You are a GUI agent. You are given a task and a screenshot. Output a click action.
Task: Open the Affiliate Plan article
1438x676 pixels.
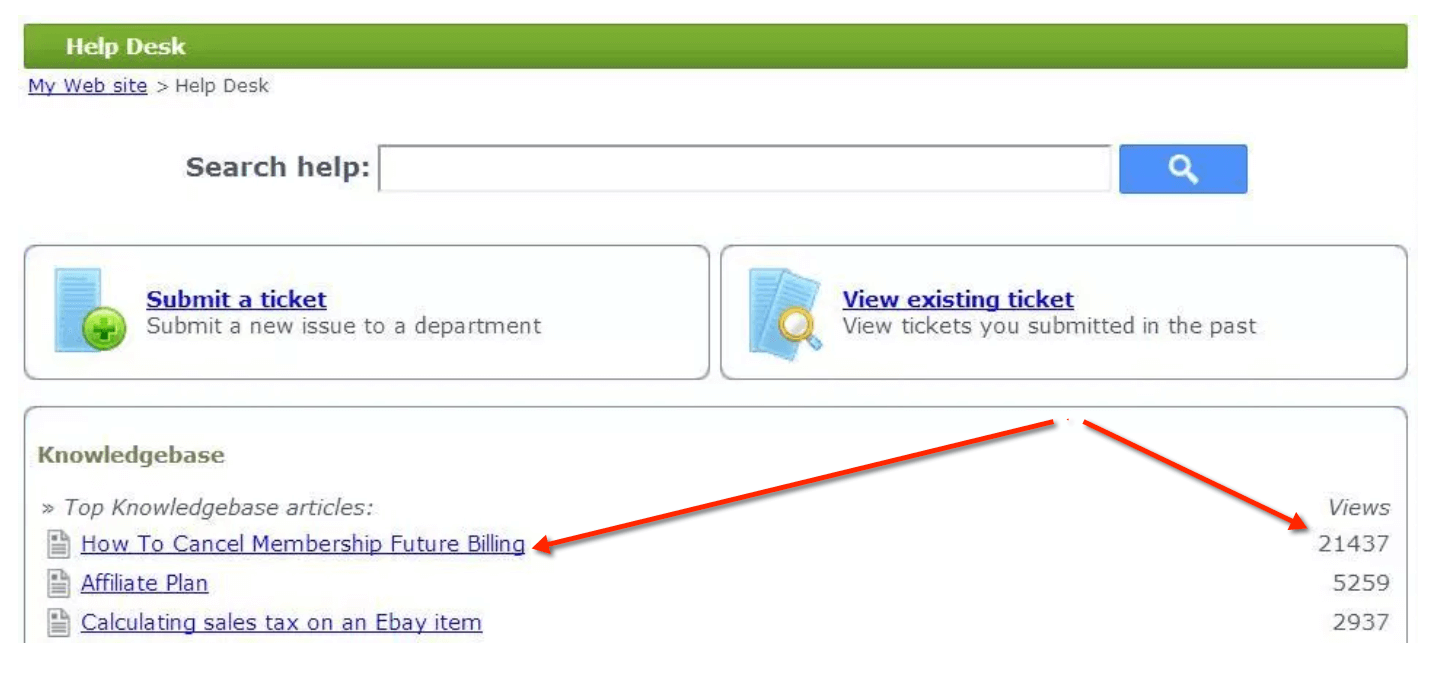point(145,582)
